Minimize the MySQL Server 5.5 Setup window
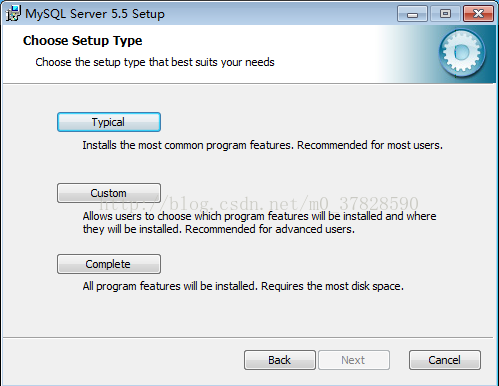499x386 pixels. (x=412, y=14)
